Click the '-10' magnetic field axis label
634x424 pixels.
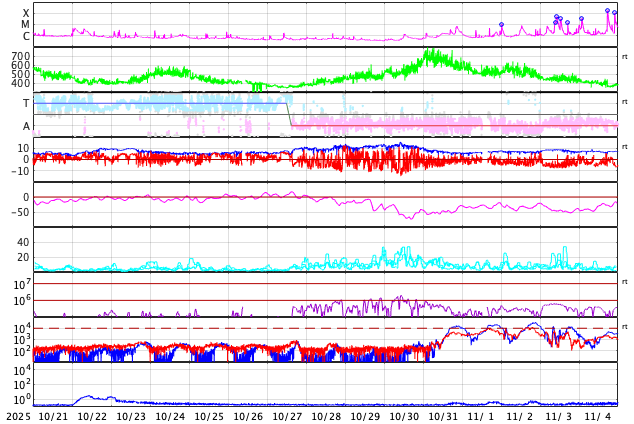click(x=20, y=171)
